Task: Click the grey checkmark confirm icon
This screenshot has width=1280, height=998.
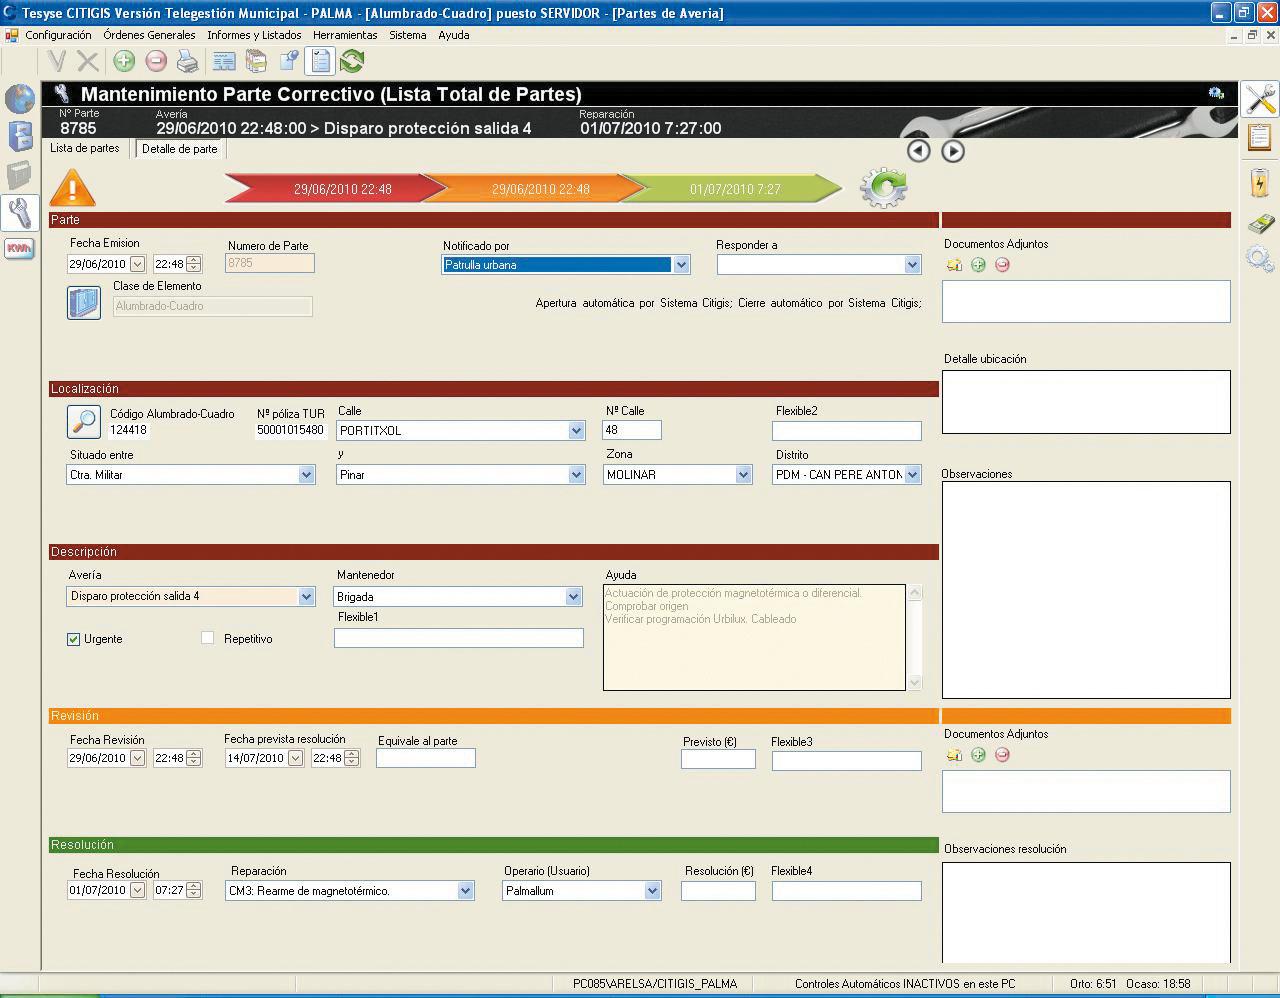Action: (56, 62)
